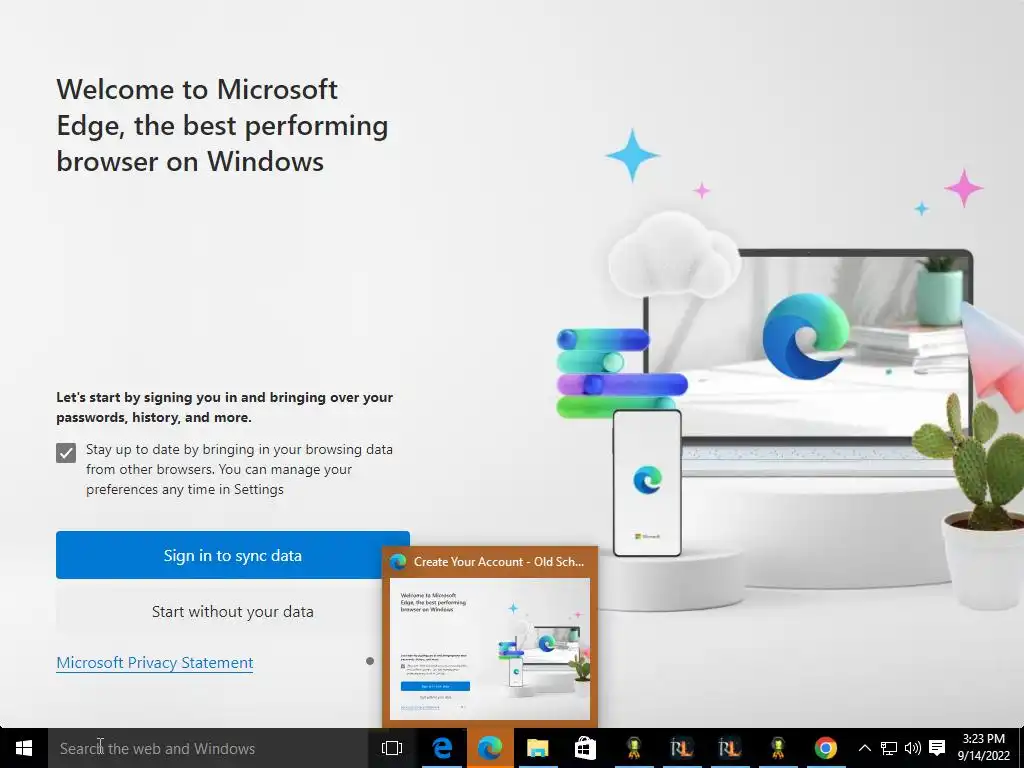Viewport: 1024px width, 768px height.
Task: Choose Start without your data
Action: (x=232, y=611)
